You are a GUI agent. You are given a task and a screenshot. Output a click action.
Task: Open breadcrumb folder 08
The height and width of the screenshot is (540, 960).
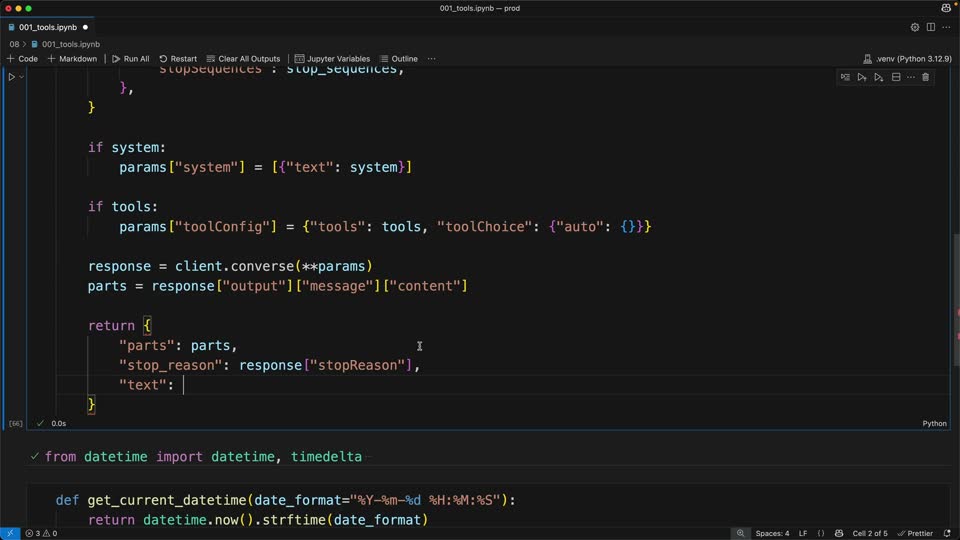point(14,44)
